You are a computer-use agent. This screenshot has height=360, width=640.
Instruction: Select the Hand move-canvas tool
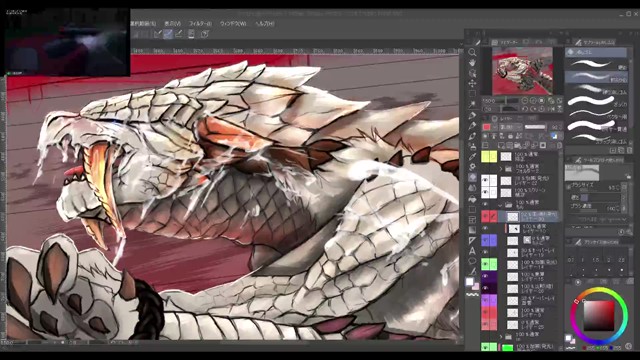point(472,62)
